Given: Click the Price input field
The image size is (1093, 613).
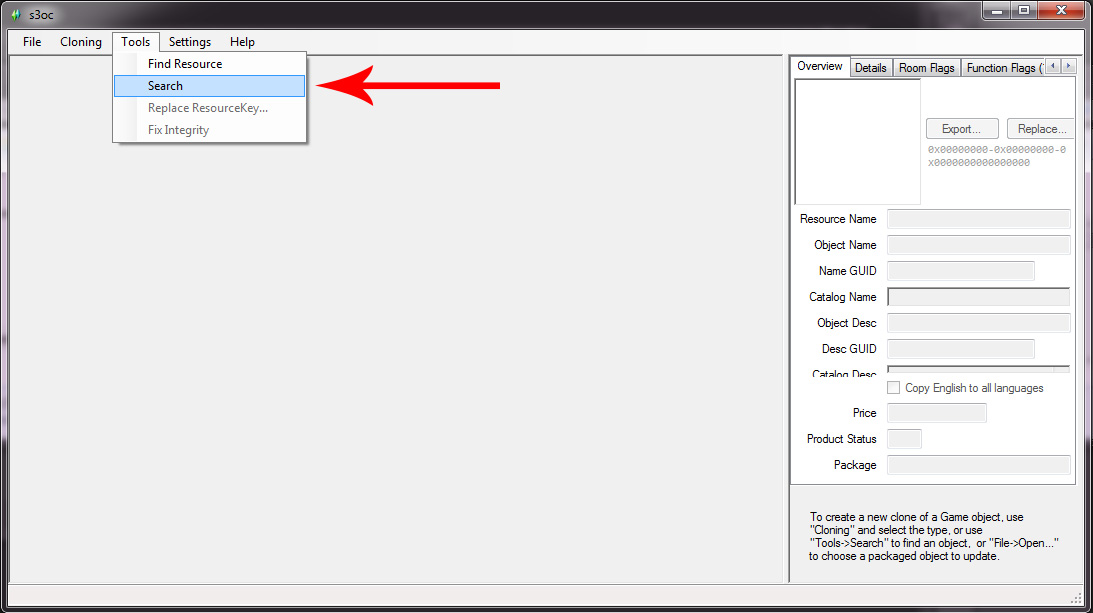Looking at the screenshot, I should (936, 413).
